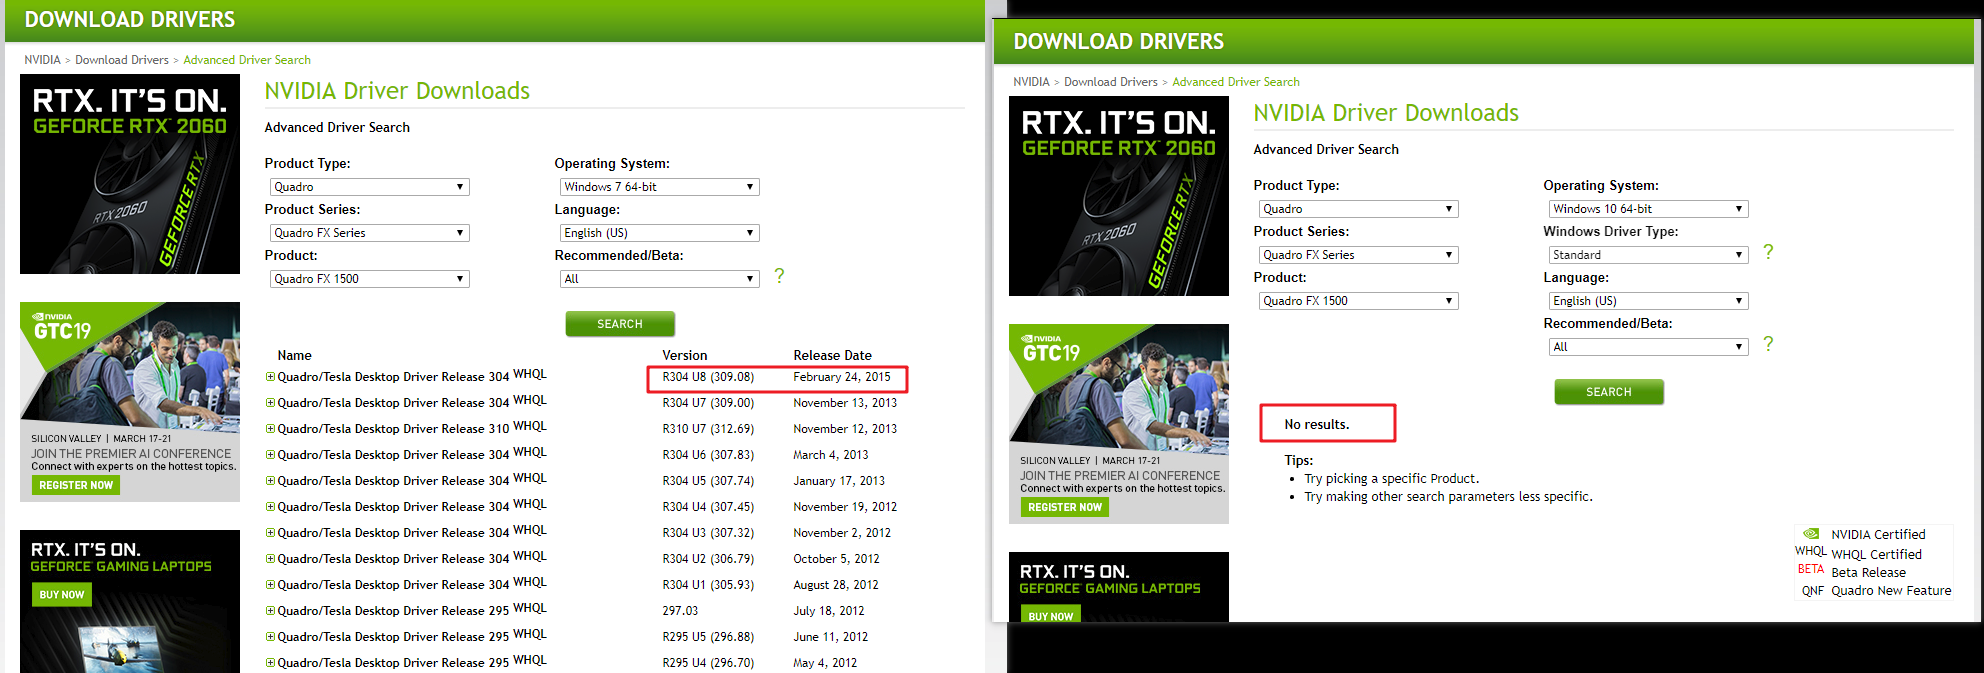
Task: Click the "R304 U1 (305.93)" version cell
Action: tap(708, 585)
